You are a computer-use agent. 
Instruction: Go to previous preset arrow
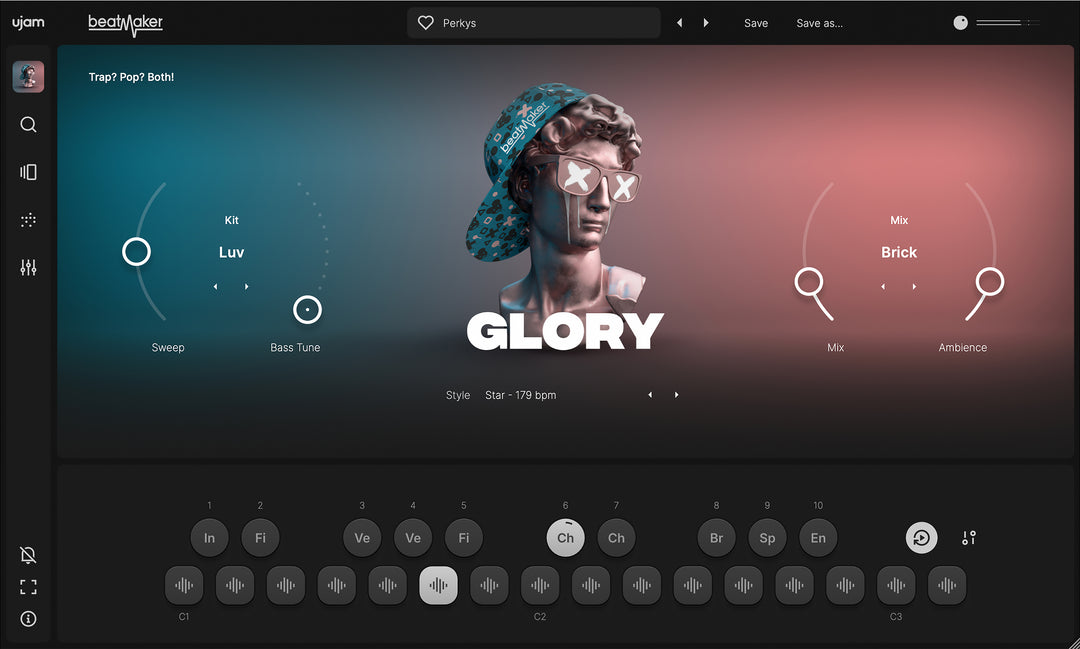click(x=679, y=23)
